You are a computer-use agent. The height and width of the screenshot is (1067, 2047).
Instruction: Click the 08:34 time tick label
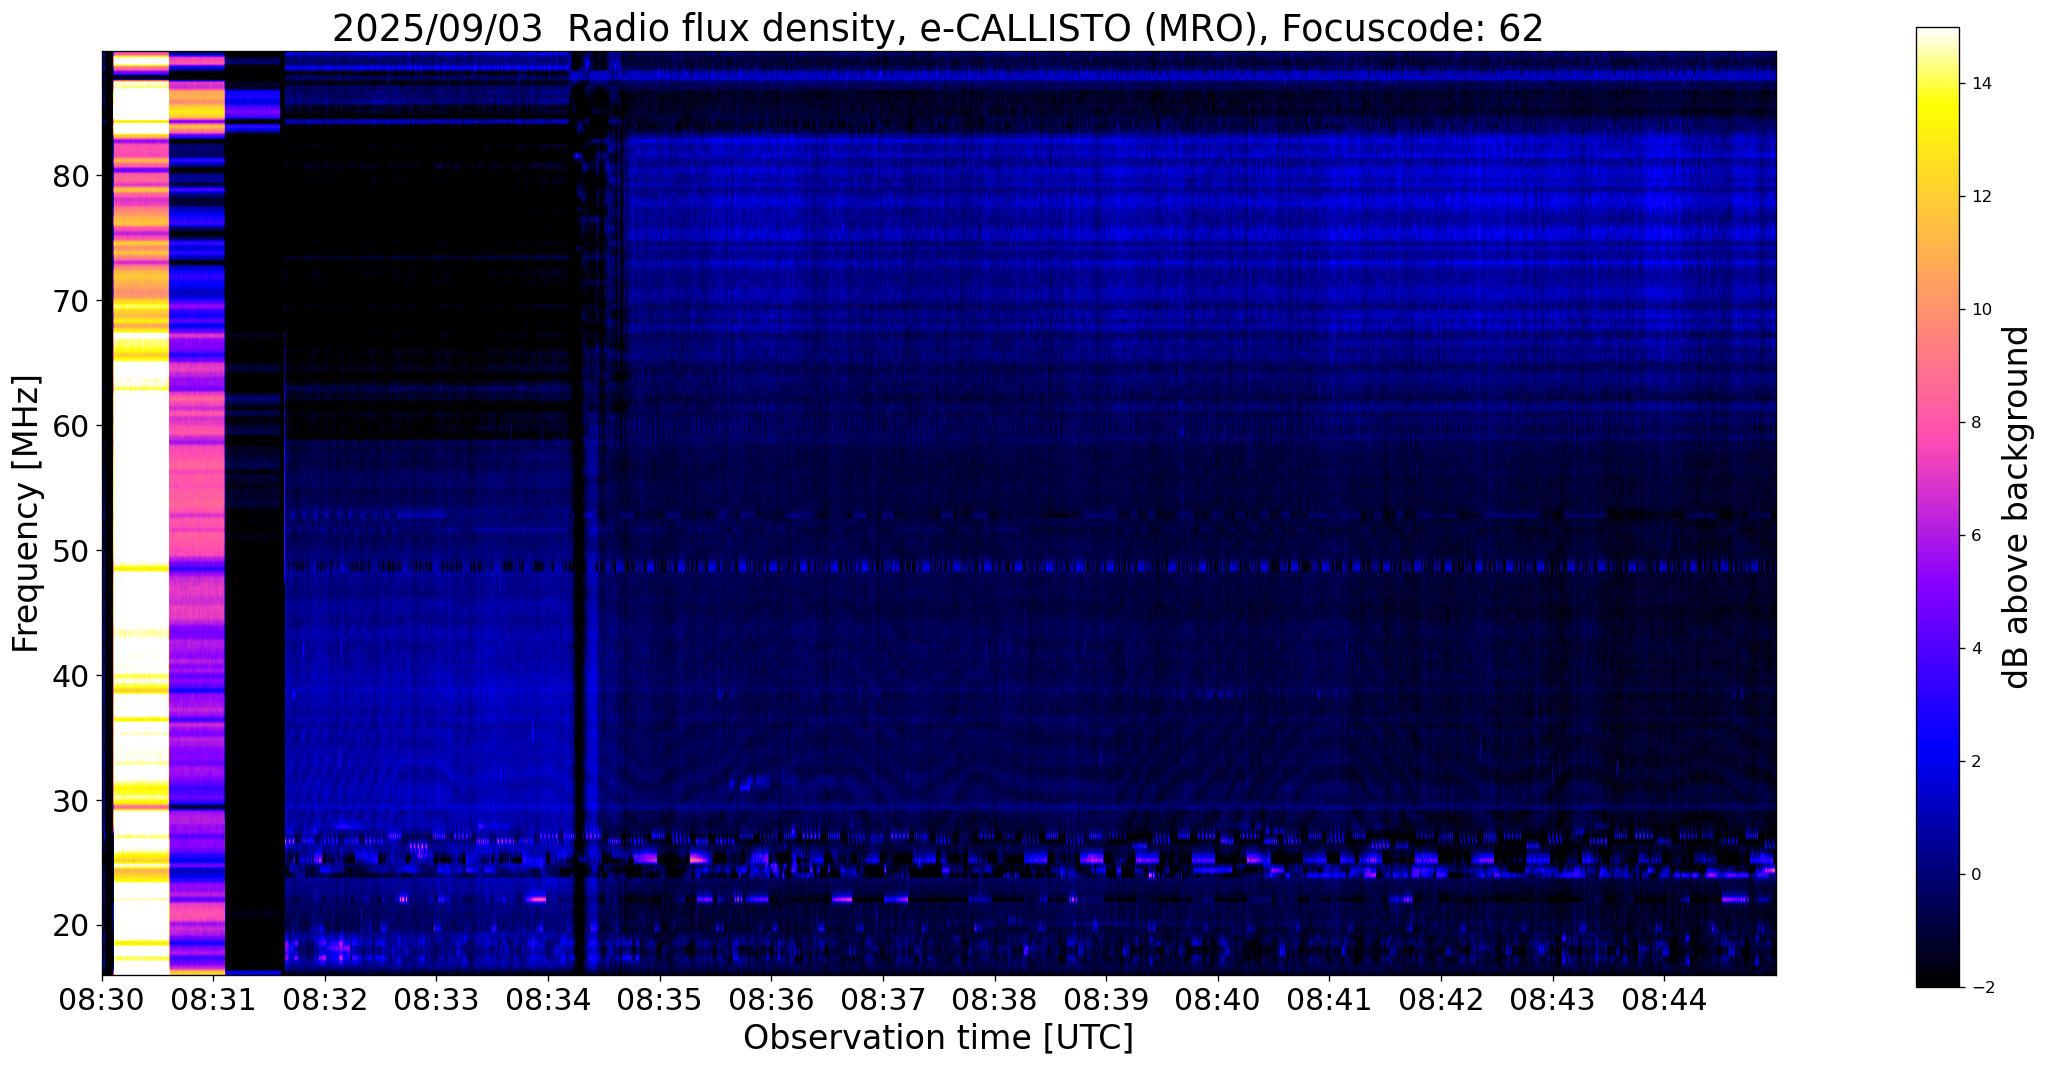tap(548, 1000)
